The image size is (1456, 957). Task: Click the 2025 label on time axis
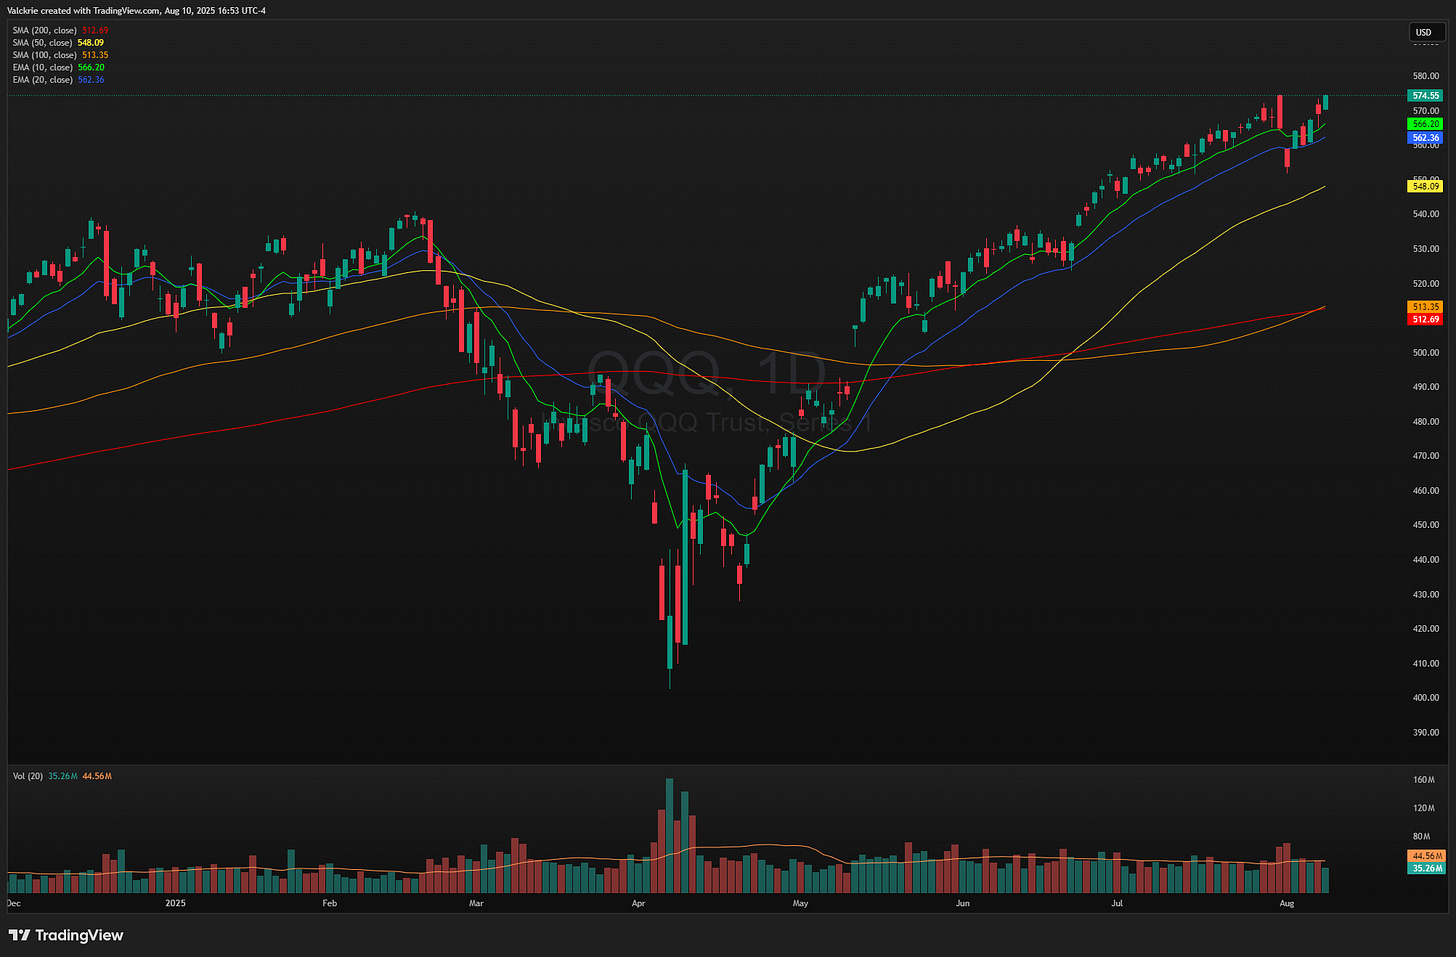coord(176,903)
